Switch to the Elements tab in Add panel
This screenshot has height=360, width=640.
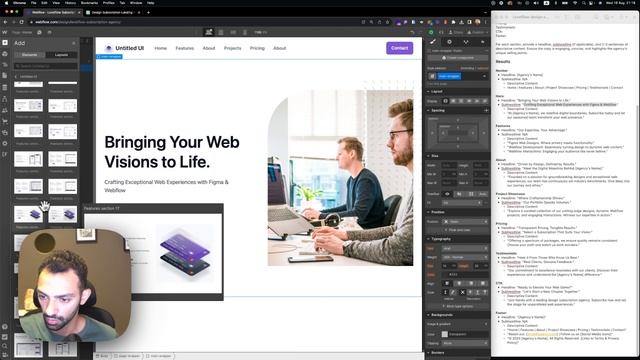[29, 55]
